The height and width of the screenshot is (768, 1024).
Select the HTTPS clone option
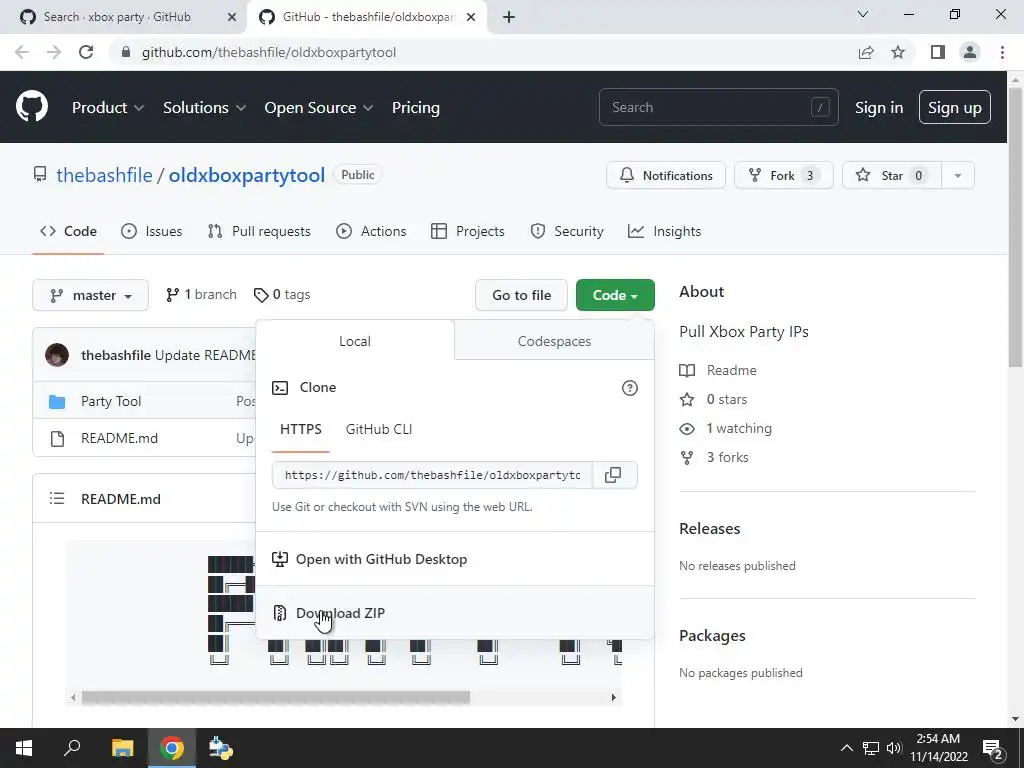(300, 429)
